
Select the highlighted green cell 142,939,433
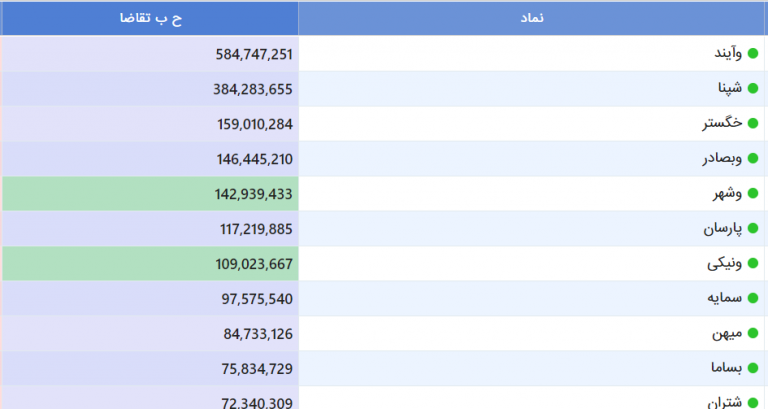(x=150, y=194)
